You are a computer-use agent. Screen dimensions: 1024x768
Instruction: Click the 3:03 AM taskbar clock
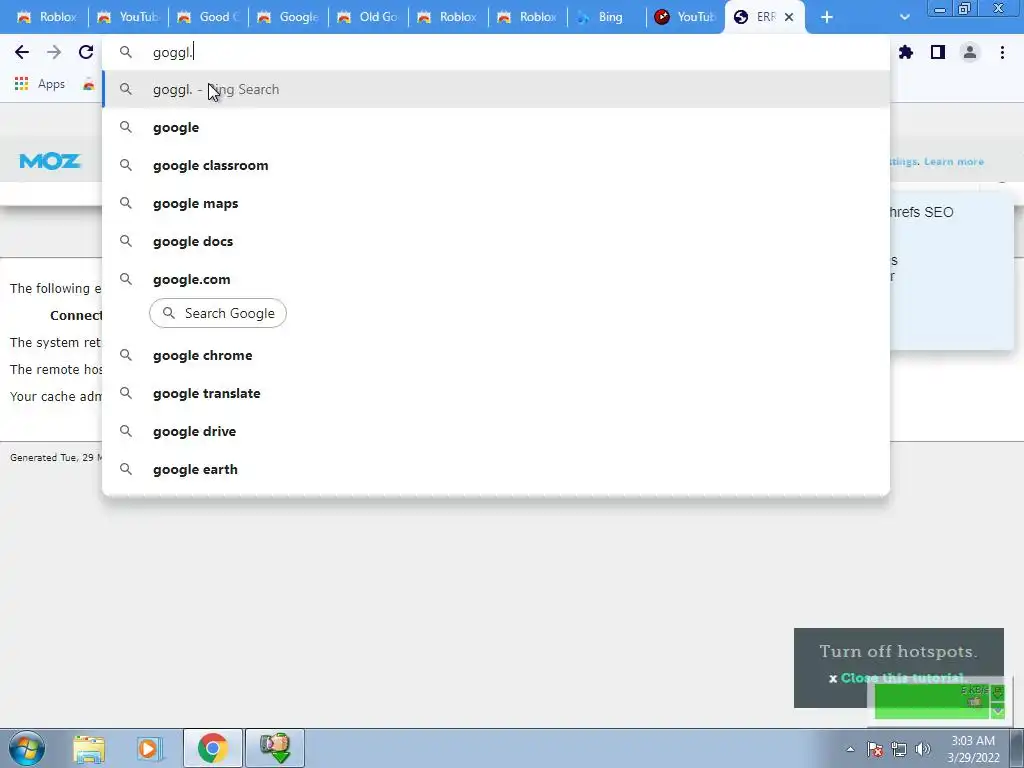(x=973, y=749)
